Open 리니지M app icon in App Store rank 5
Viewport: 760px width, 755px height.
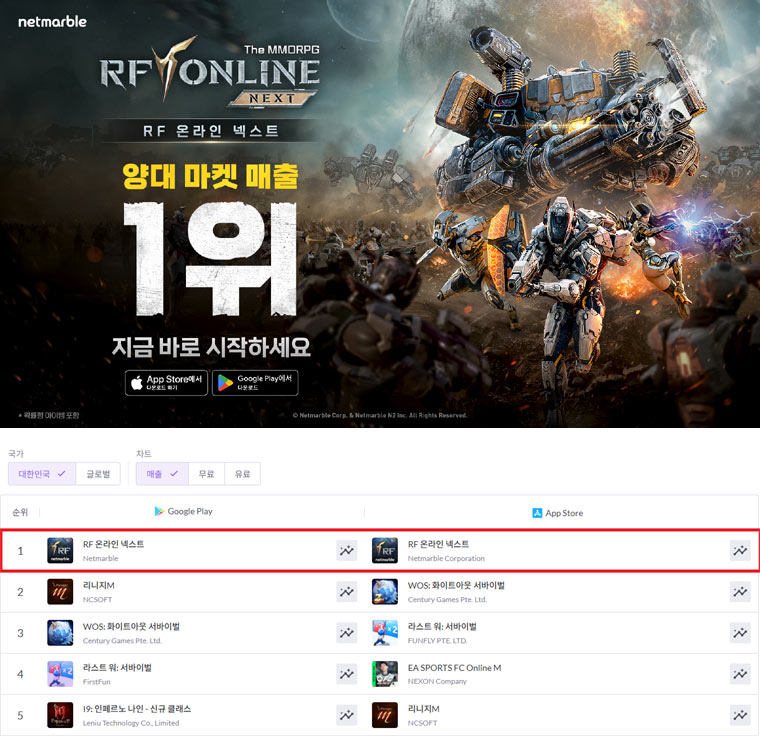click(x=385, y=715)
